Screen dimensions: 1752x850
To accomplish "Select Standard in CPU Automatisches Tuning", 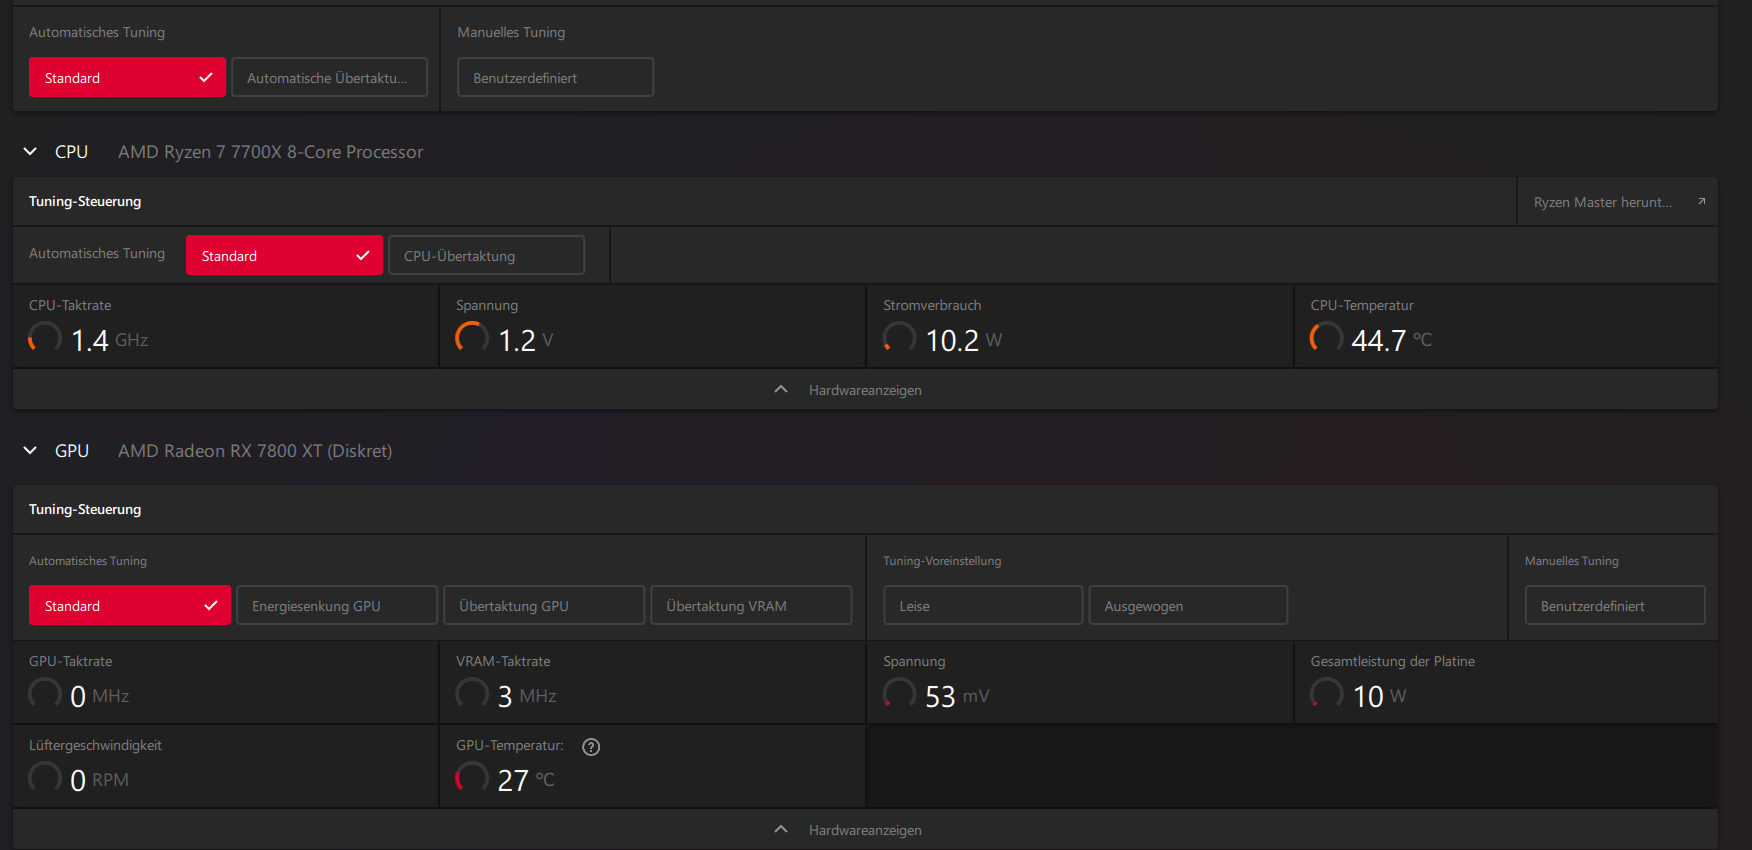I will point(284,255).
